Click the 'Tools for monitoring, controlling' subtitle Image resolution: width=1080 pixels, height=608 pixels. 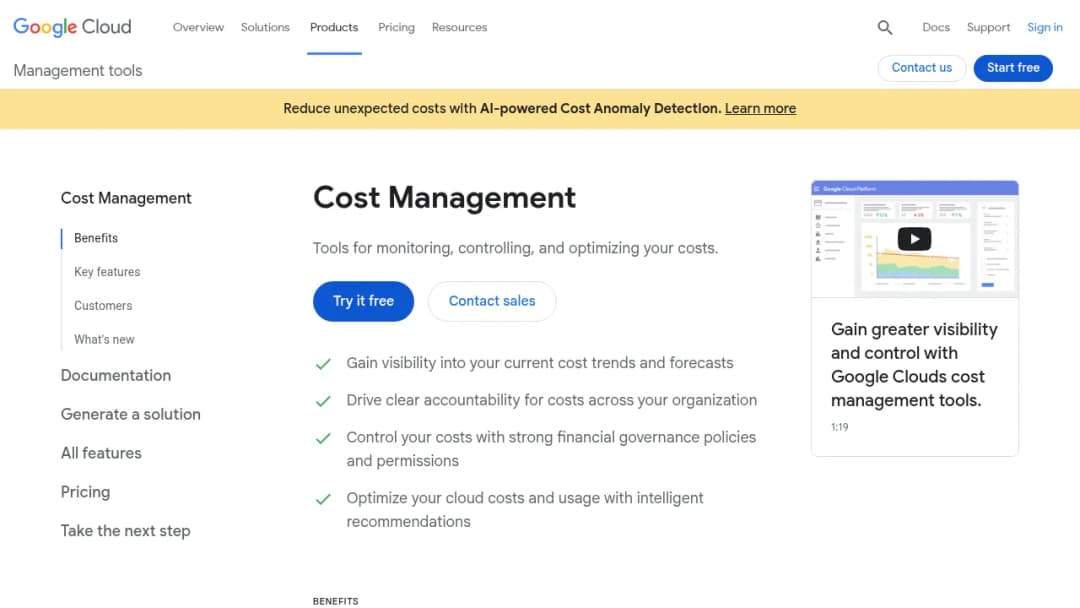(x=515, y=248)
